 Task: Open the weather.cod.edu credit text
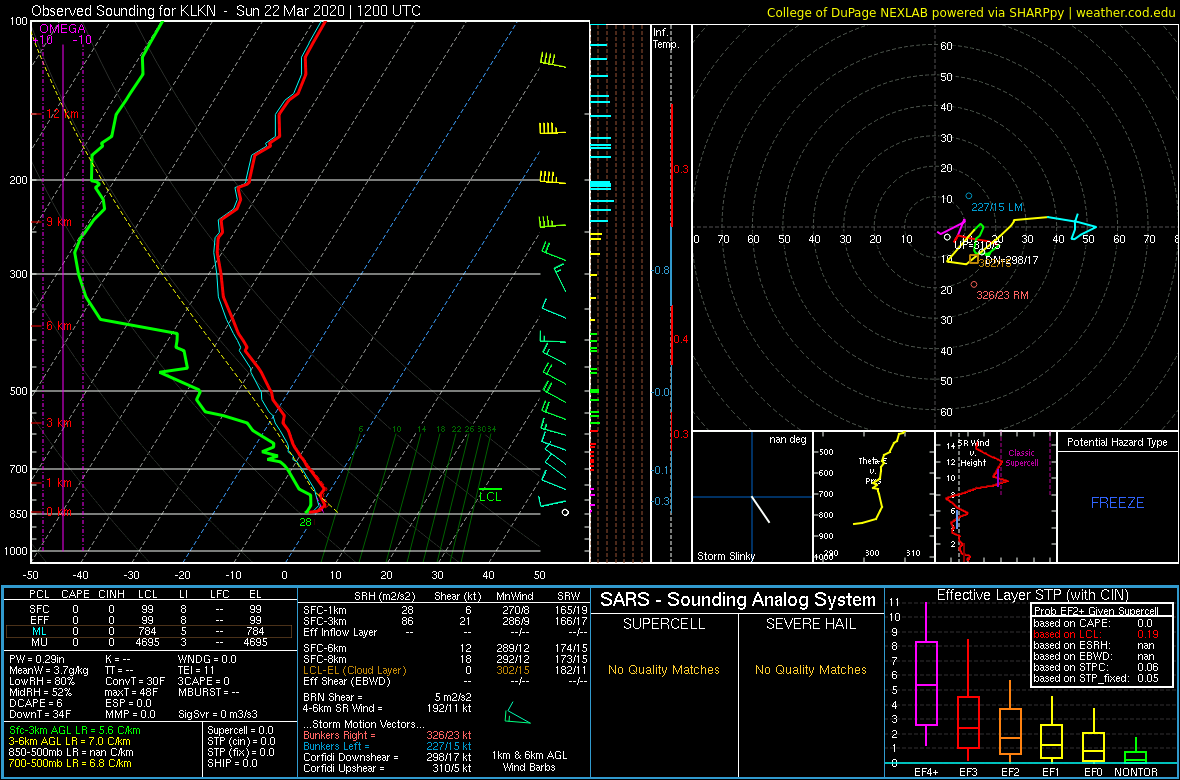[1128, 12]
